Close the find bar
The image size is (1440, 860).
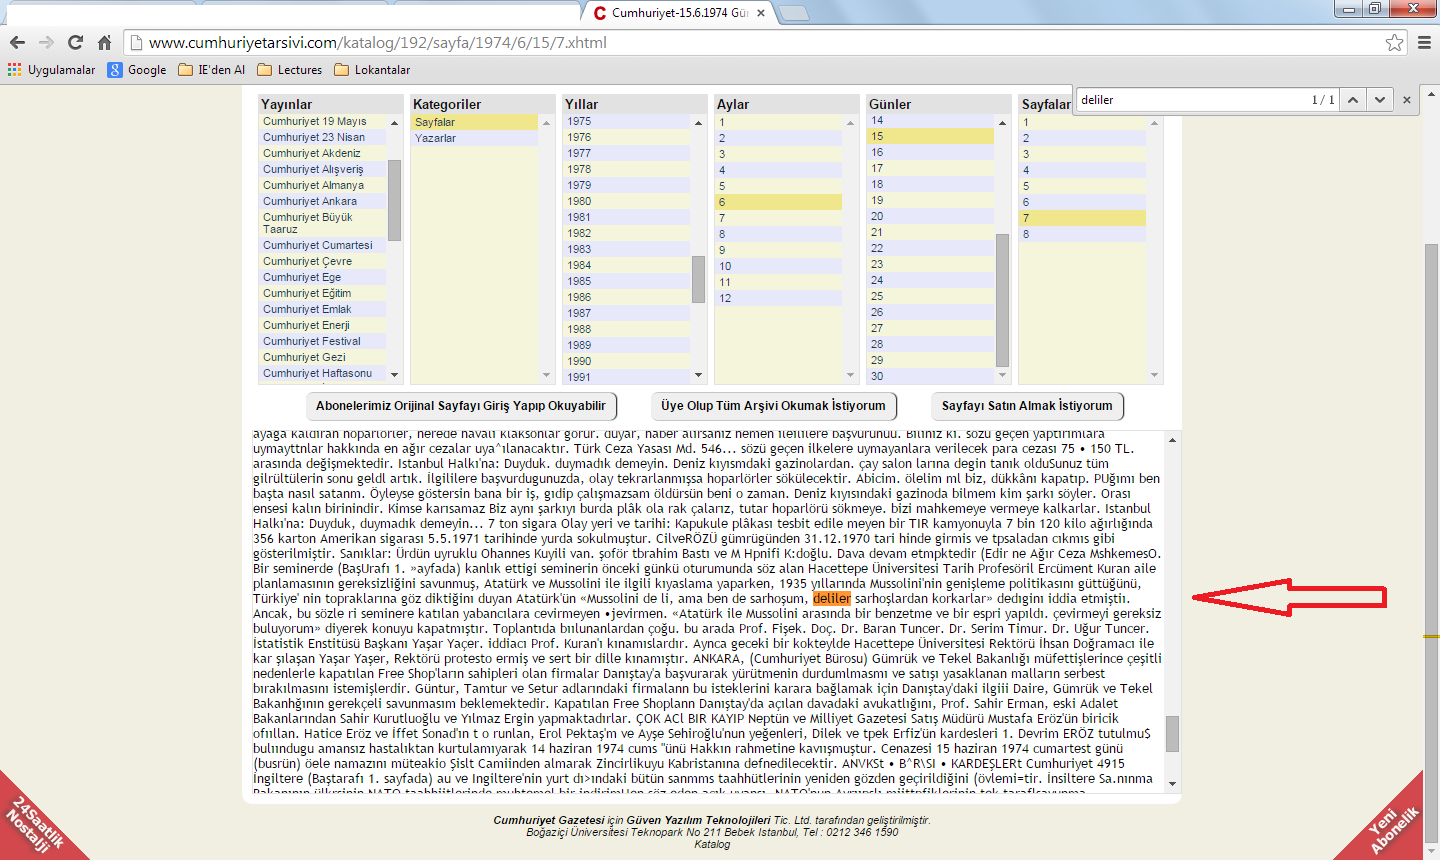coord(1407,100)
